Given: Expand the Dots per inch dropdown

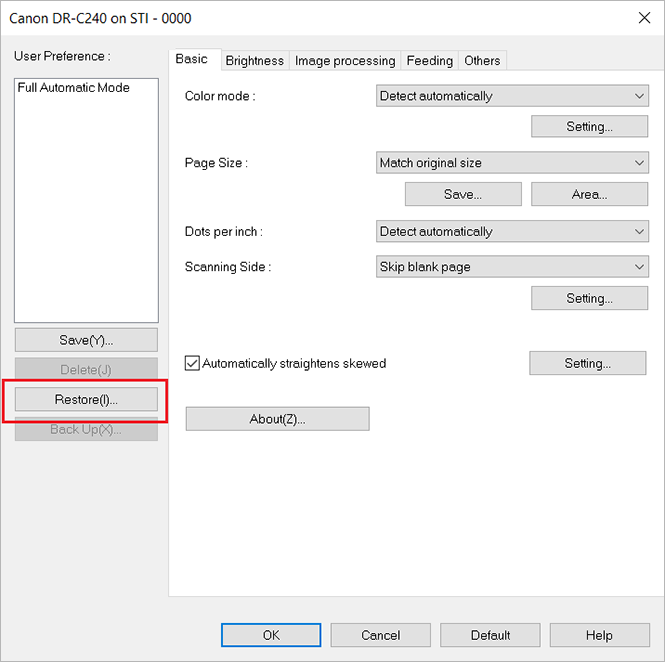Looking at the screenshot, I should point(512,232).
